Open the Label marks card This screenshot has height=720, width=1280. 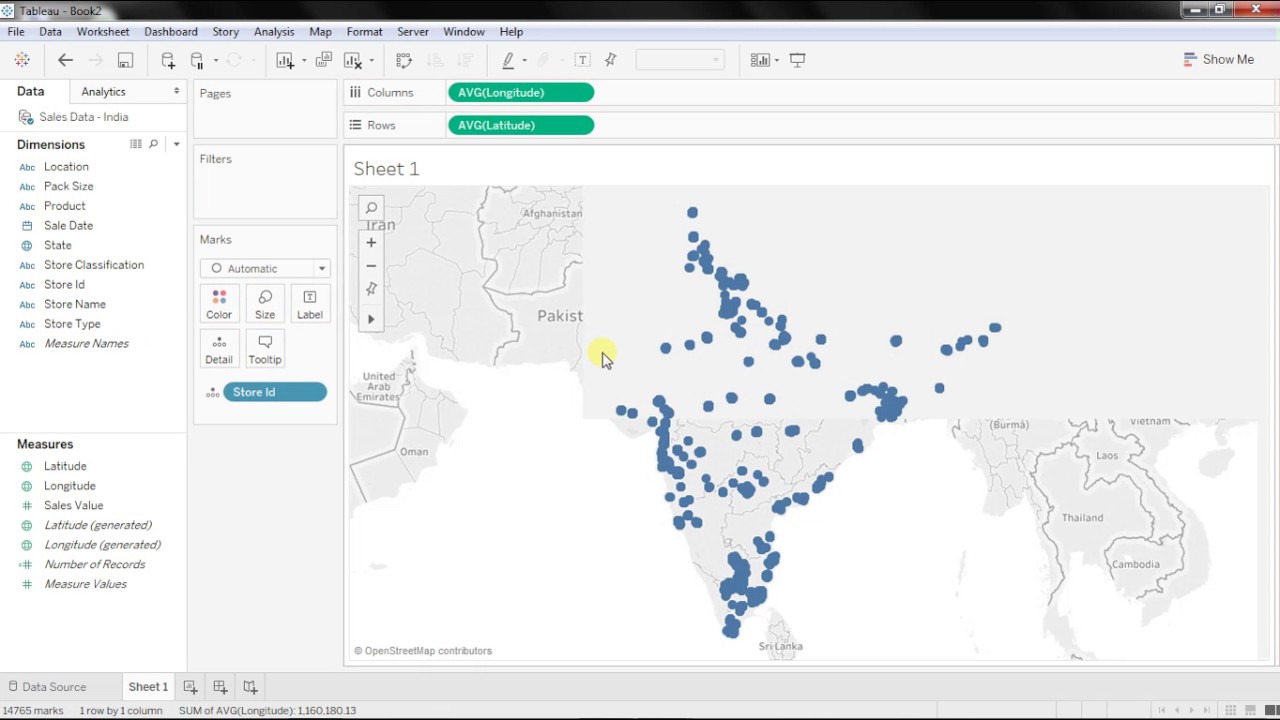tap(310, 304)
